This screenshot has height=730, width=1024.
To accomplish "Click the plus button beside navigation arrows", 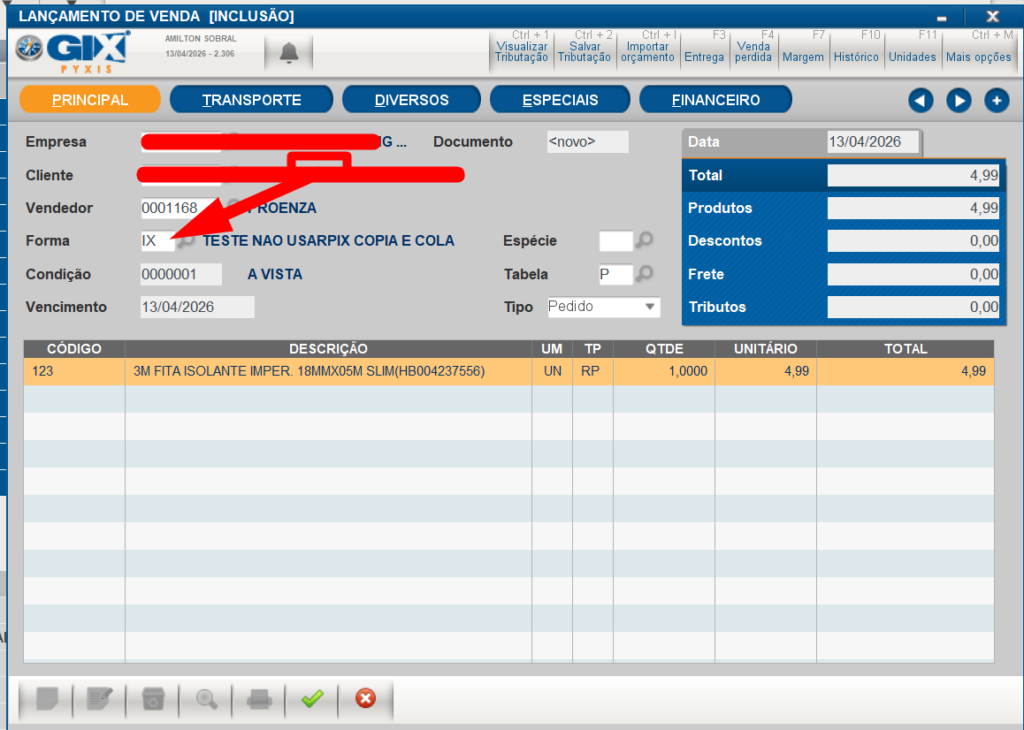I will point(996,100).
